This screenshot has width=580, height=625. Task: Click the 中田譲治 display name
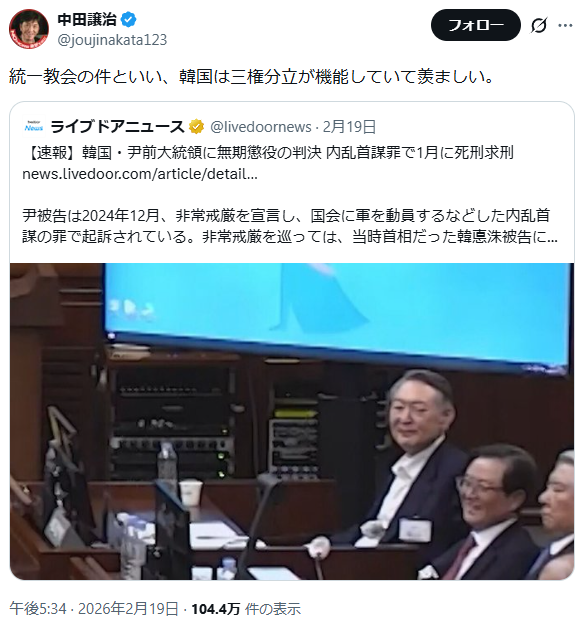point(87,19)
